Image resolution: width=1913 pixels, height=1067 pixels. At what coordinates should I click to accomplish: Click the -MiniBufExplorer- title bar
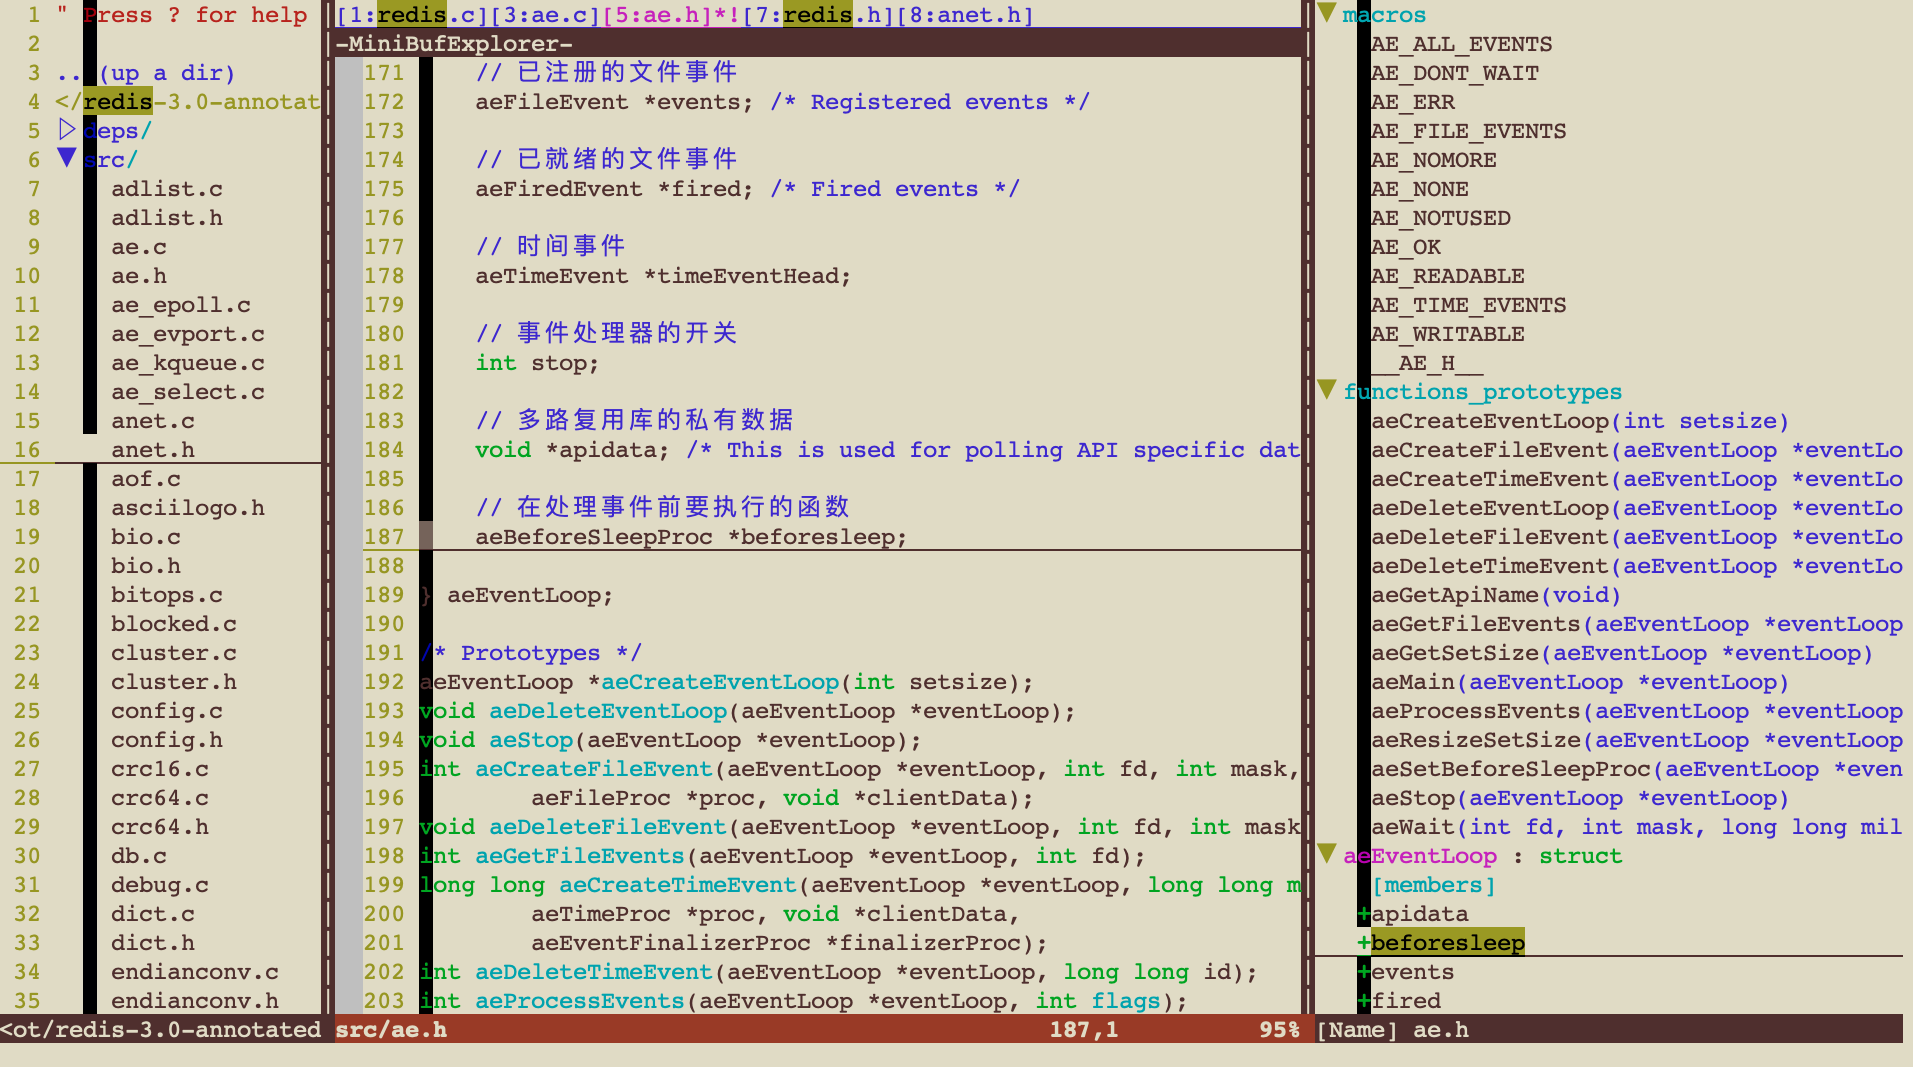pyautogui.click(x=818, y=44)
